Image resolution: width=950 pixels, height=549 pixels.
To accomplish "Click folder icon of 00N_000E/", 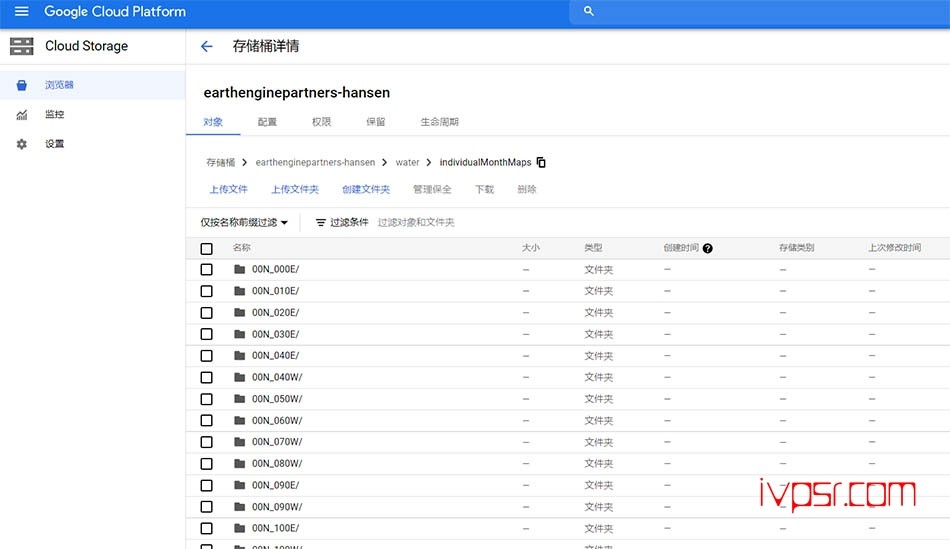I will (x=239, y=269).
